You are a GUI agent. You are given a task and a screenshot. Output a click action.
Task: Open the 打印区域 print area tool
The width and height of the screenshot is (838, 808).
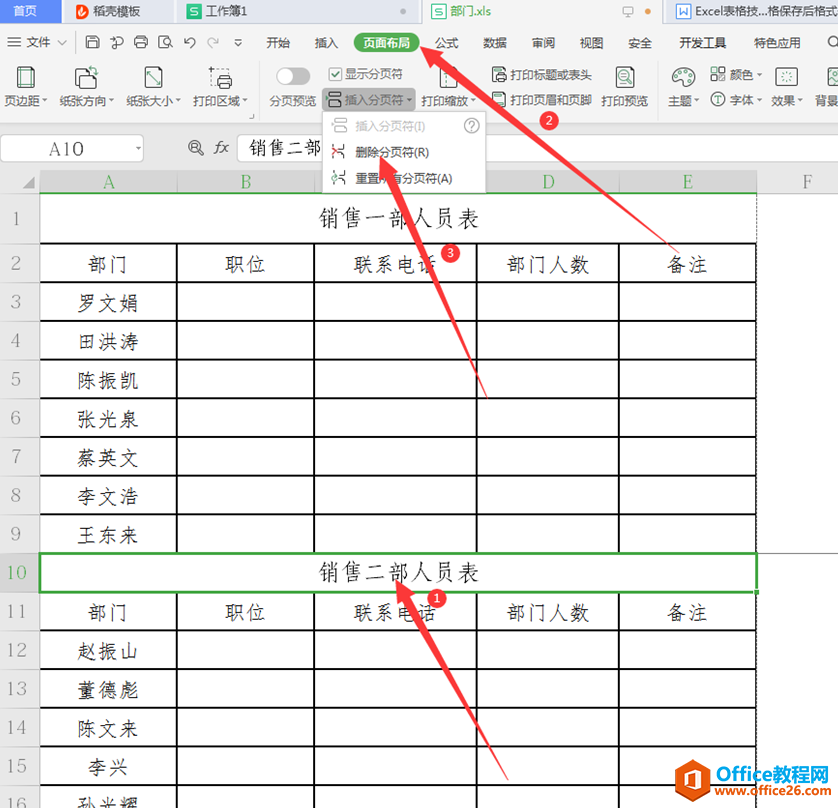[220, 86]
